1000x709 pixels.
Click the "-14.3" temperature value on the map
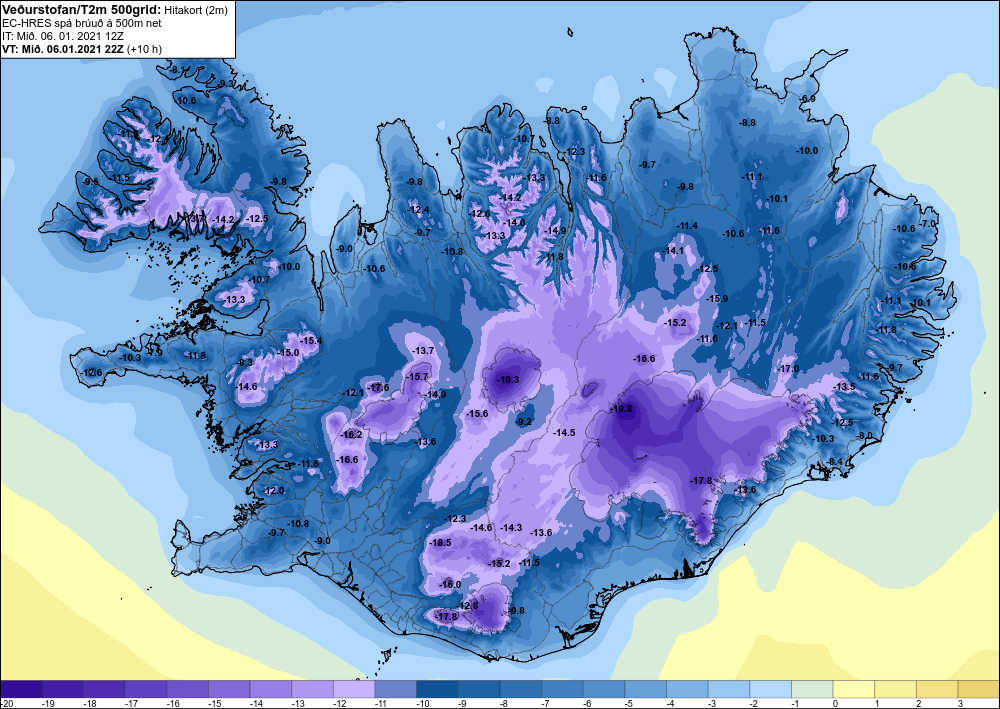tap(511, 527)
